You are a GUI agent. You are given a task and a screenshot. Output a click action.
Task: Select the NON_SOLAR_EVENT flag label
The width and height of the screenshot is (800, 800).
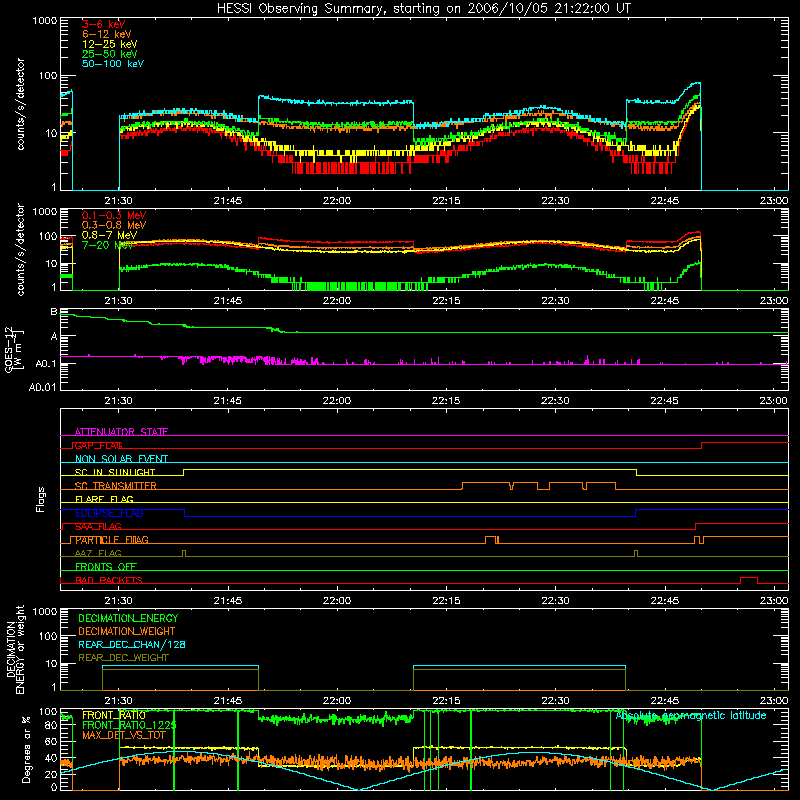[x=121, y=459]
